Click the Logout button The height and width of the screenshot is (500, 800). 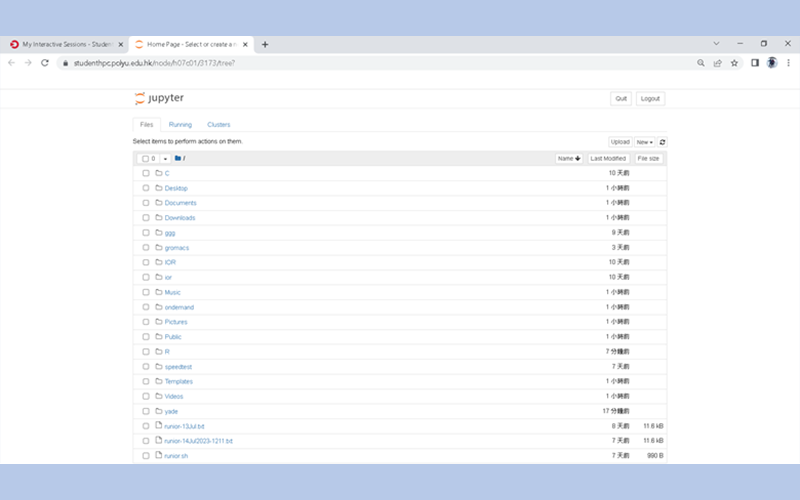pos(650,99)
